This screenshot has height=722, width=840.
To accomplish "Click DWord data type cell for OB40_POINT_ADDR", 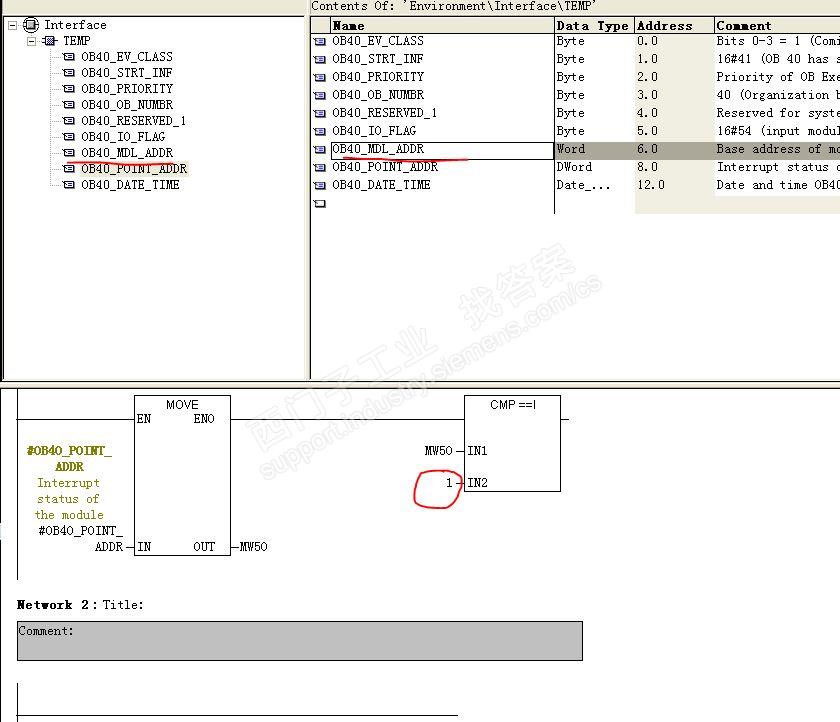I will 595,167.
